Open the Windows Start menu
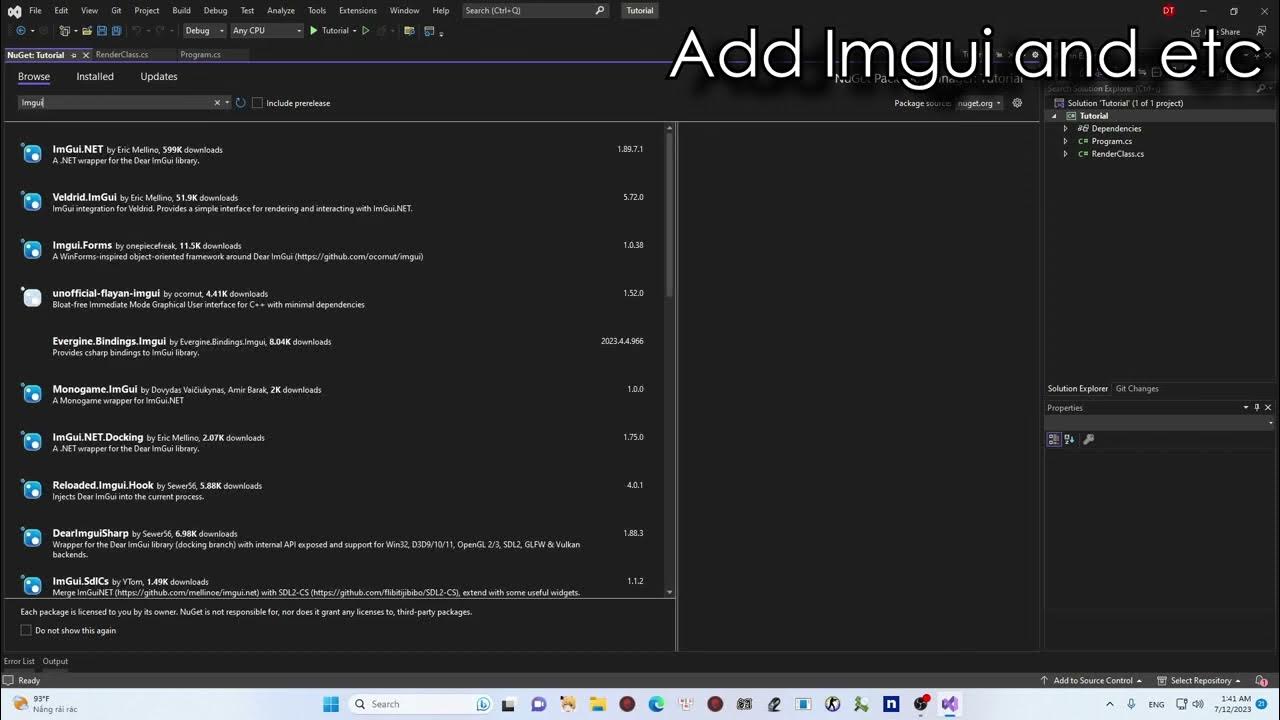Image resolution: width=1280 pixels, height=720 pixels. click(331, 704)
